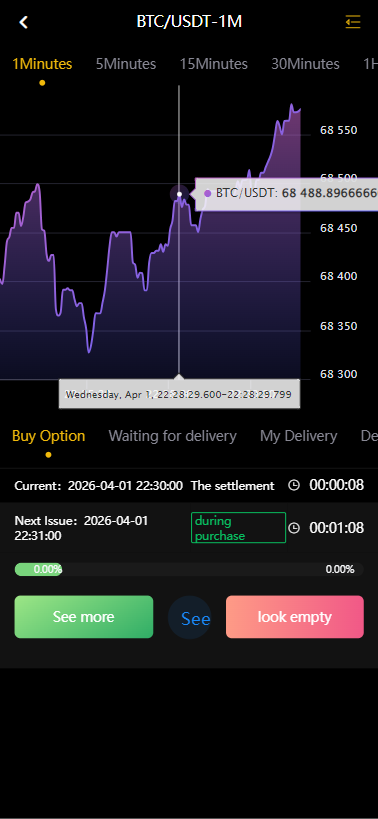Viewport: 378px width, 819px height.
Task: Click the 68 300 axis label
Action: point(339,375)
